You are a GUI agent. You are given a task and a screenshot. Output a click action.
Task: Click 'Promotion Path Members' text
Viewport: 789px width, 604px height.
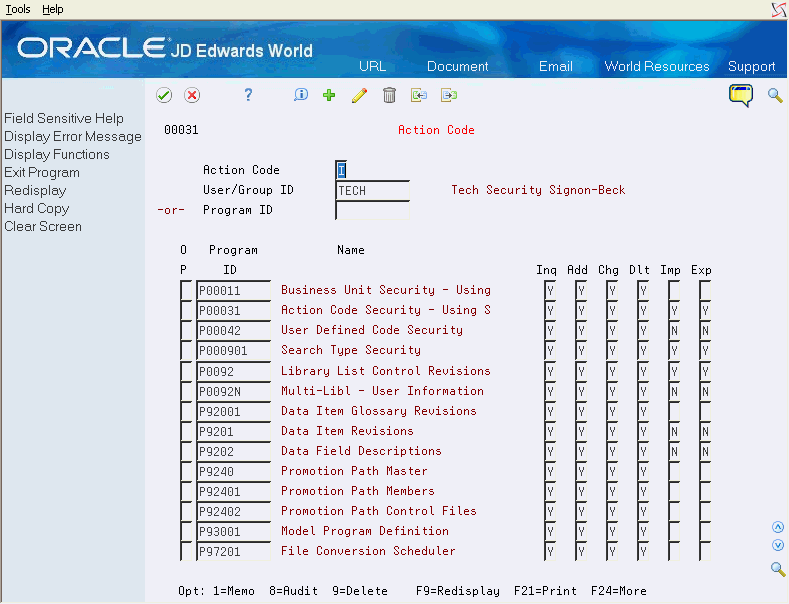pyautogui.click(x=358, y=491)
